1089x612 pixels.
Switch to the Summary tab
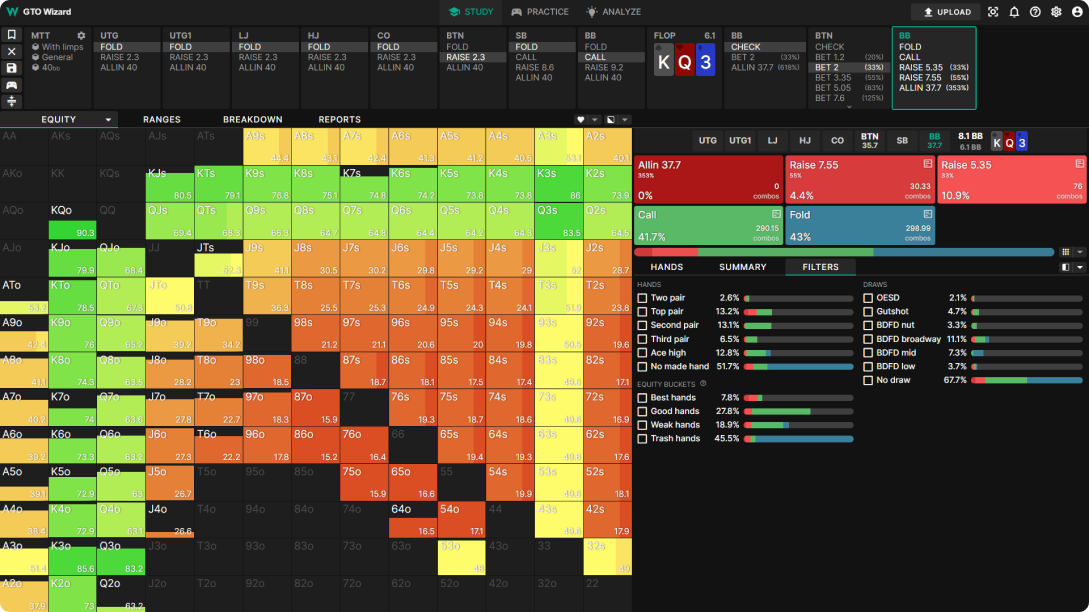[x=742, y=267]
